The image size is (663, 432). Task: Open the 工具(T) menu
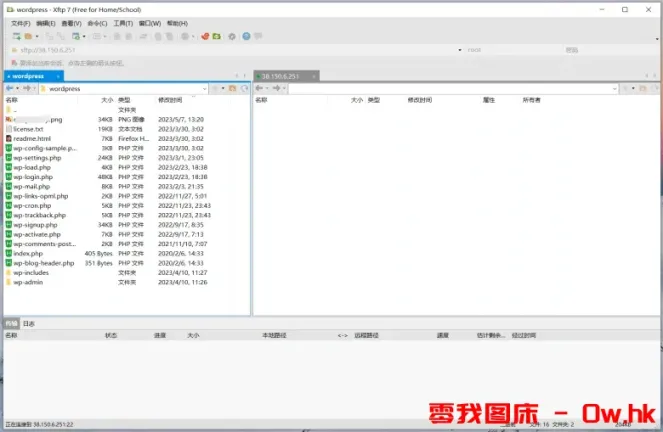click(x=122, y=22)
